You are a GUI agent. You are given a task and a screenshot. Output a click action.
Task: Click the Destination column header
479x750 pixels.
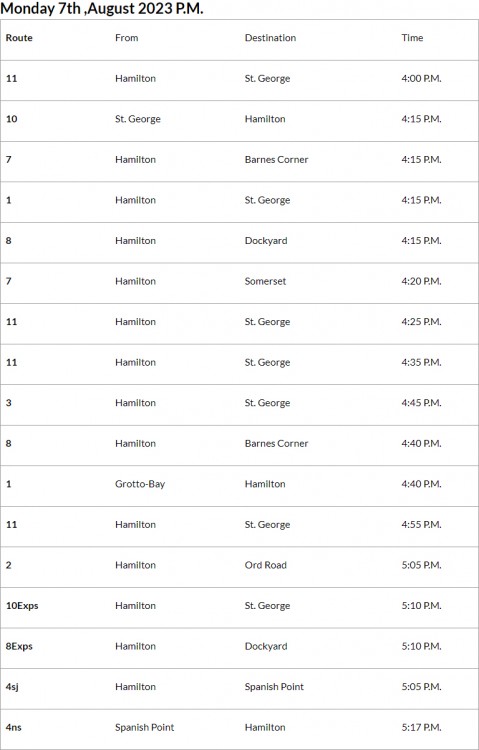[270, 38]
